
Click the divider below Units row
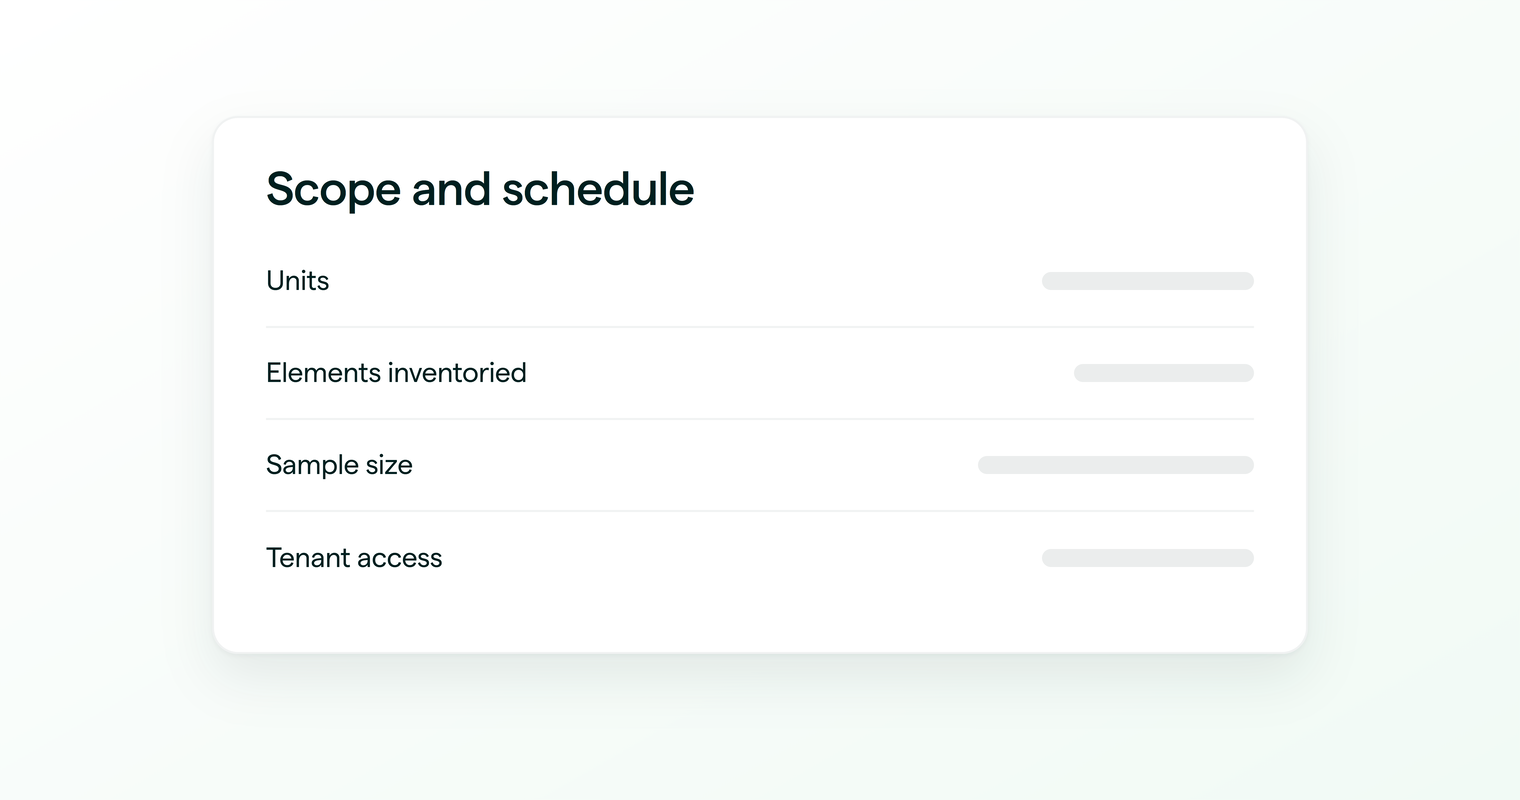(760, 327)
